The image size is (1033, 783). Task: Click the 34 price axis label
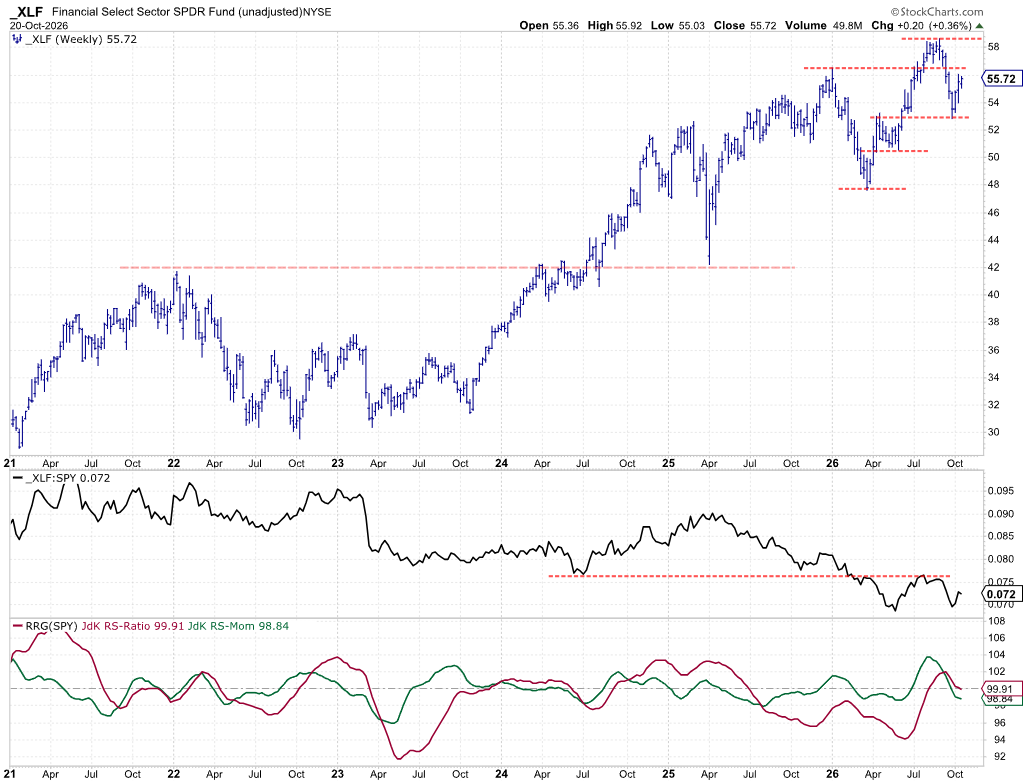(x=993, y=377)
